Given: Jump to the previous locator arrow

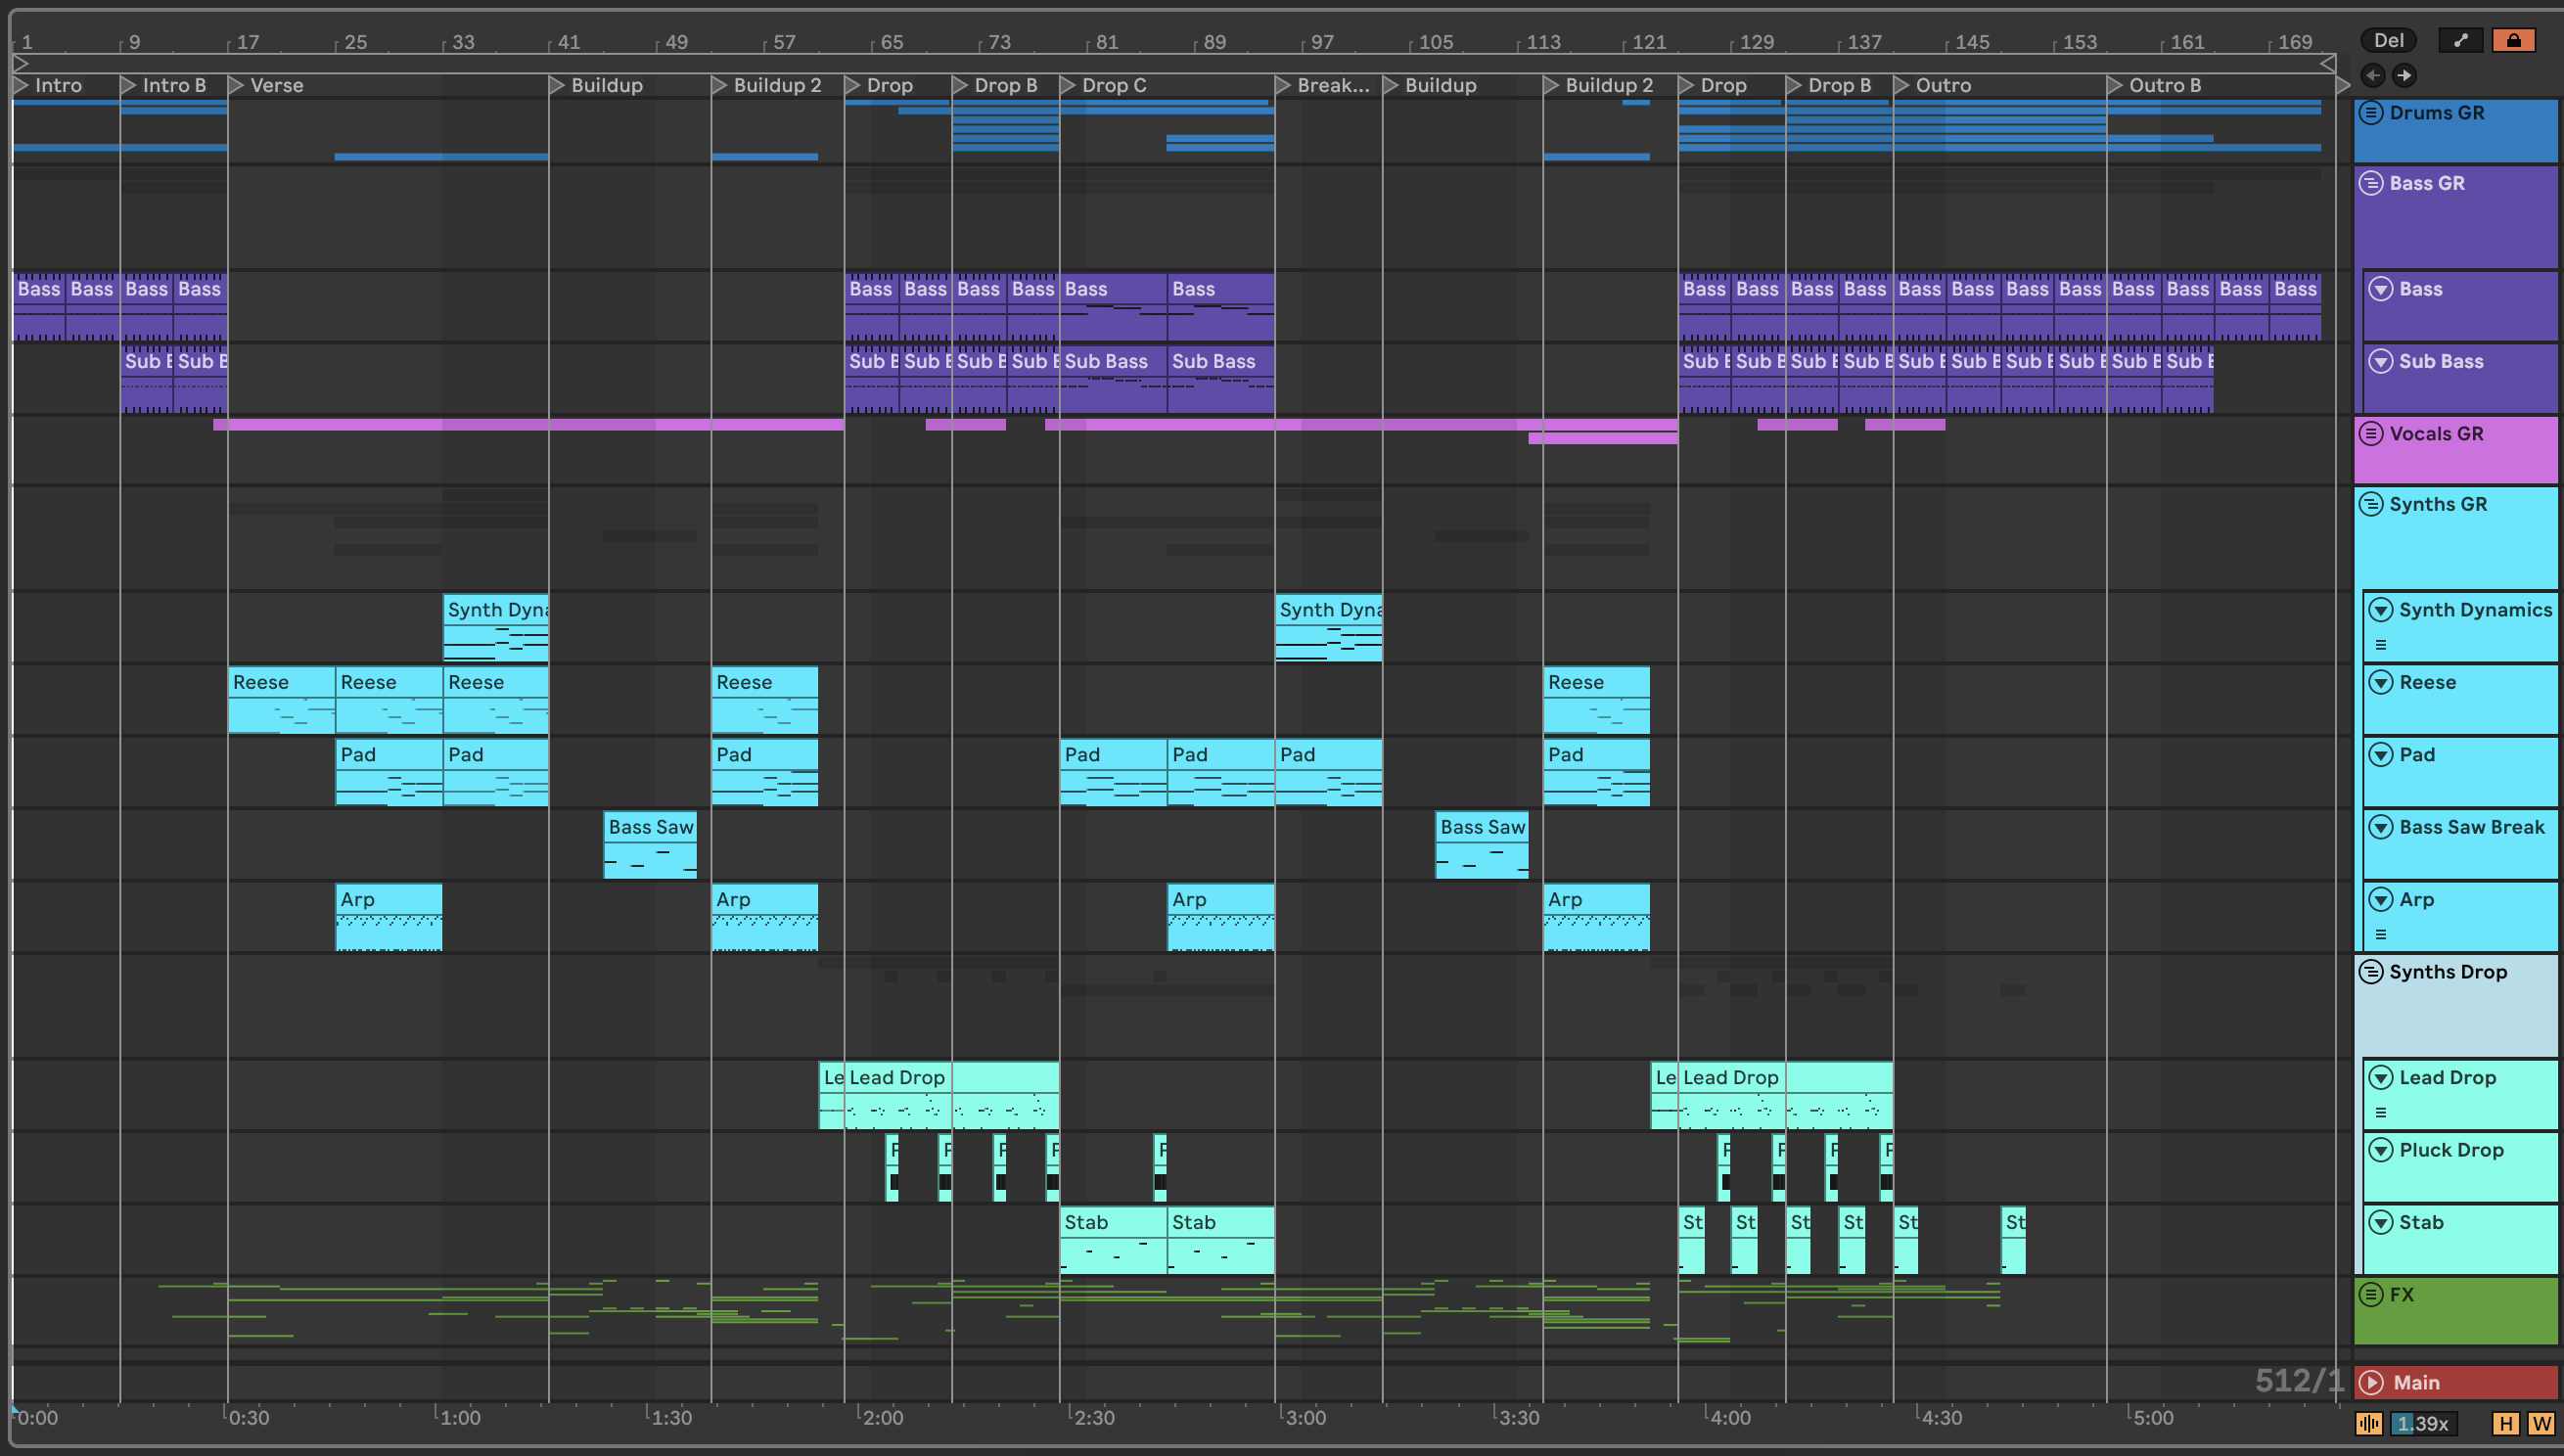Looking at the screenshot, I should point(2372,75).
